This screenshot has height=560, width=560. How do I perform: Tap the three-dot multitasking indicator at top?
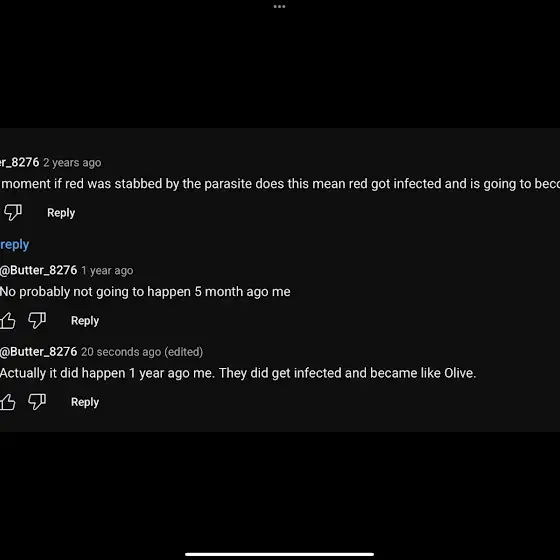tap(279, 6)
